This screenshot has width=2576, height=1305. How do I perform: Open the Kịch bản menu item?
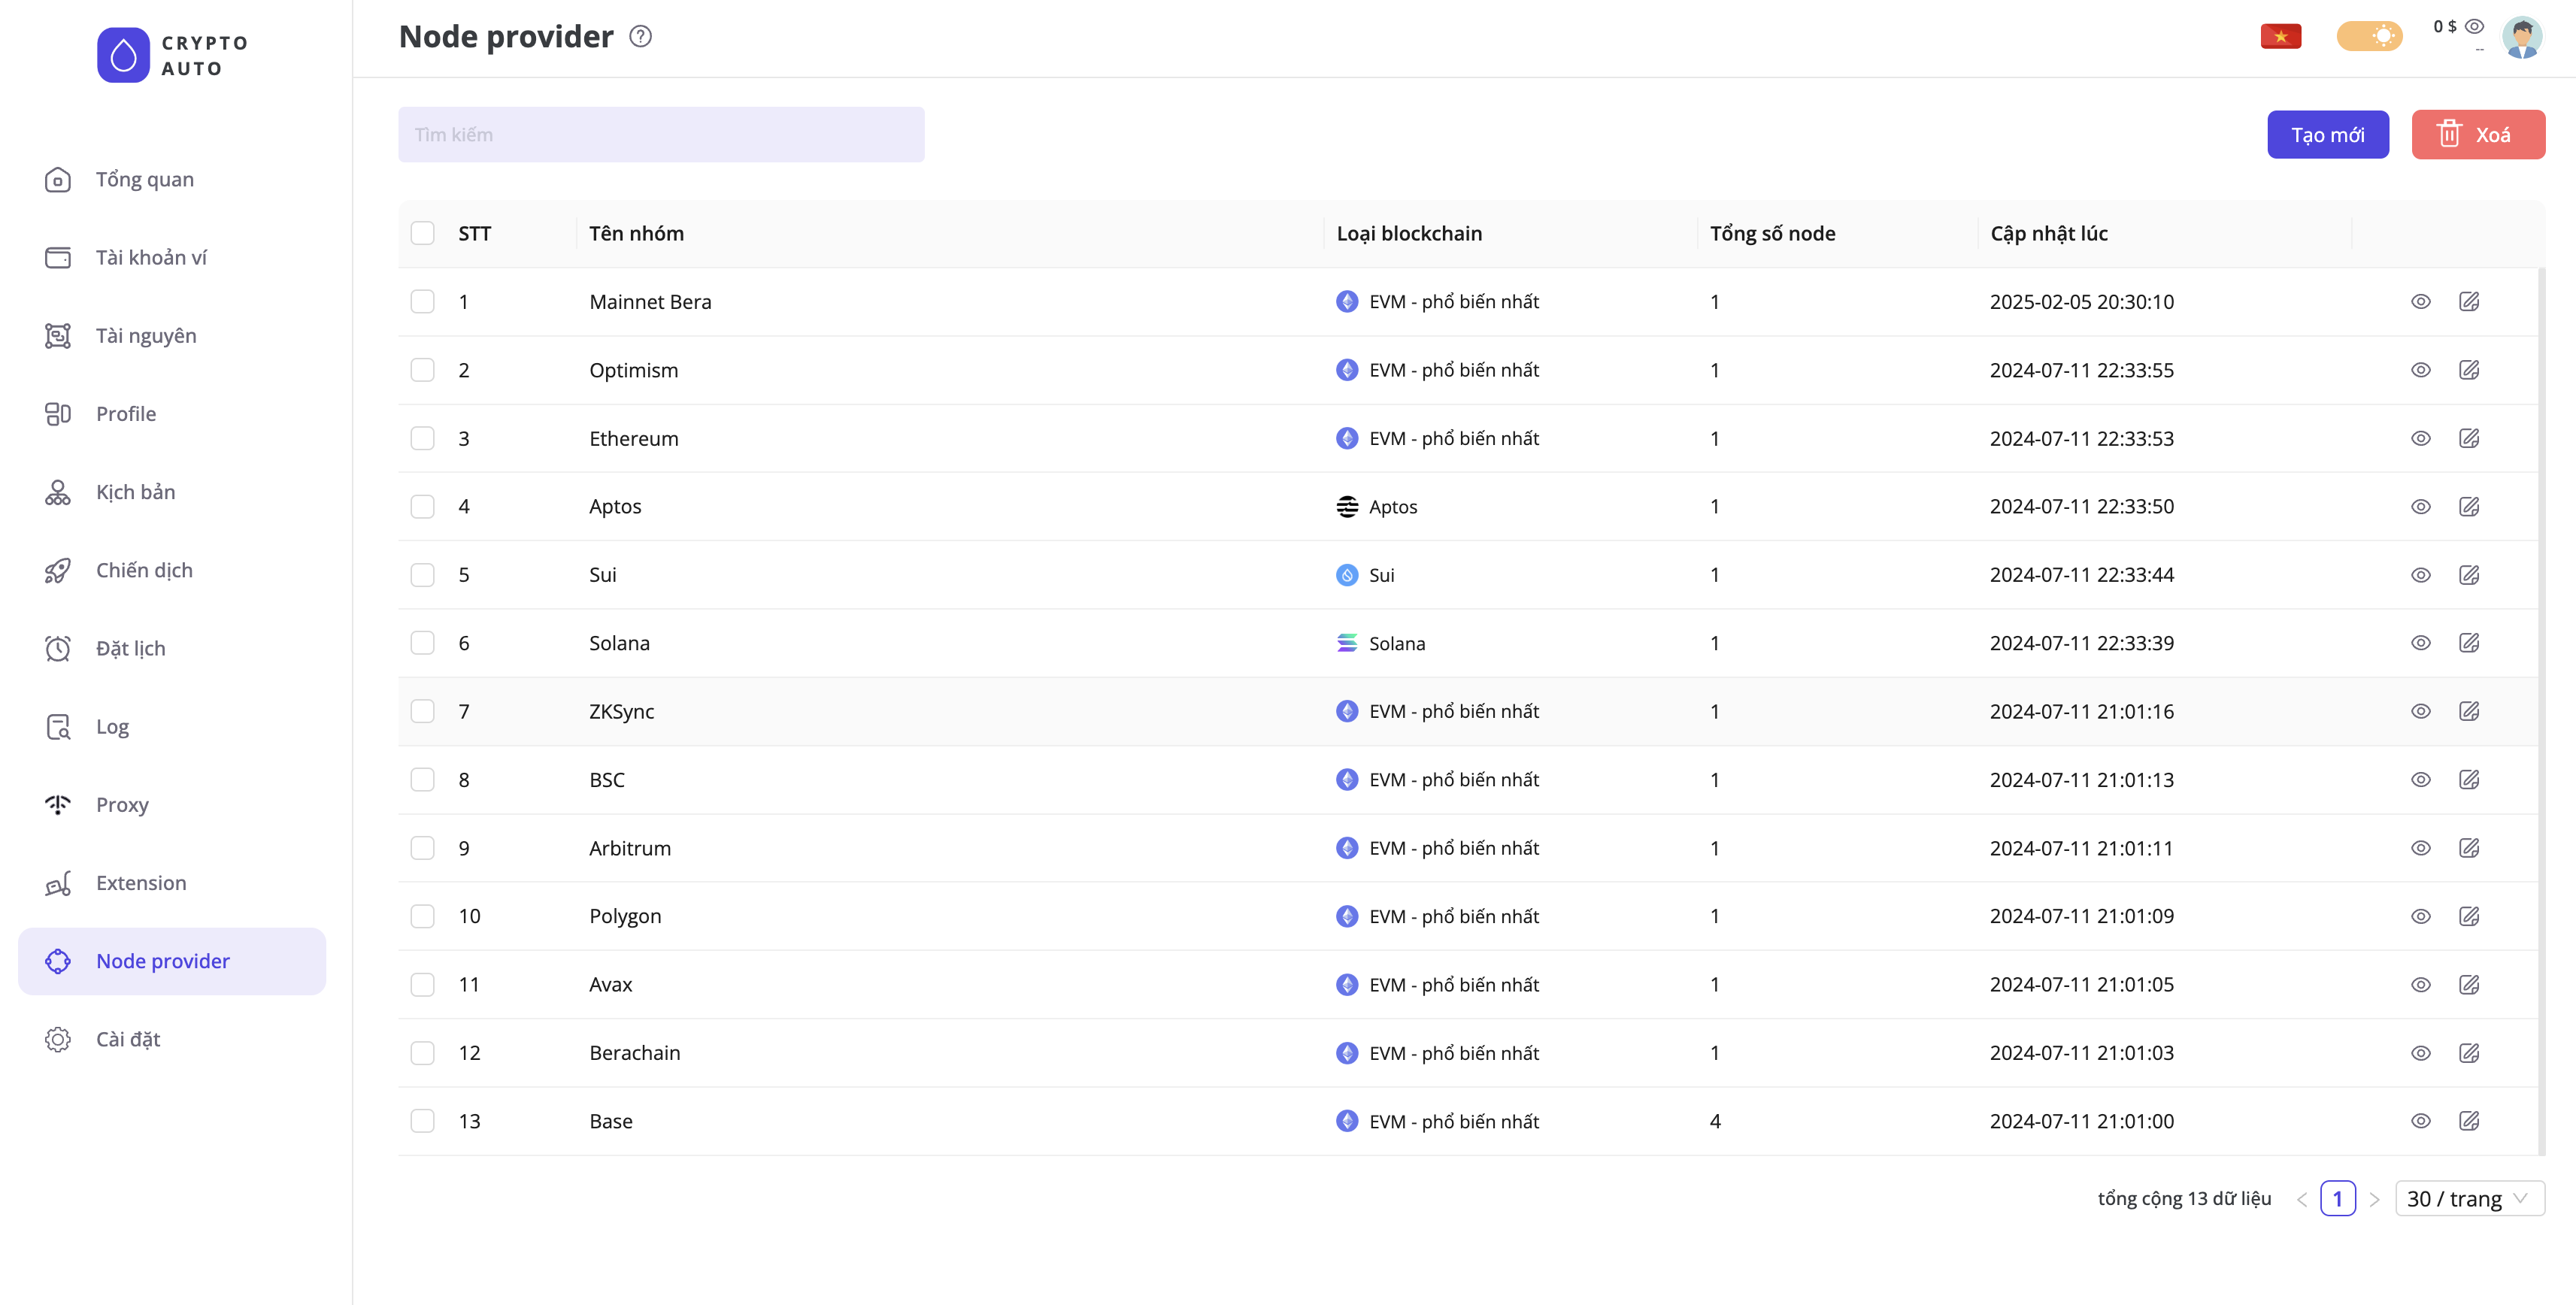coord(135,492)
